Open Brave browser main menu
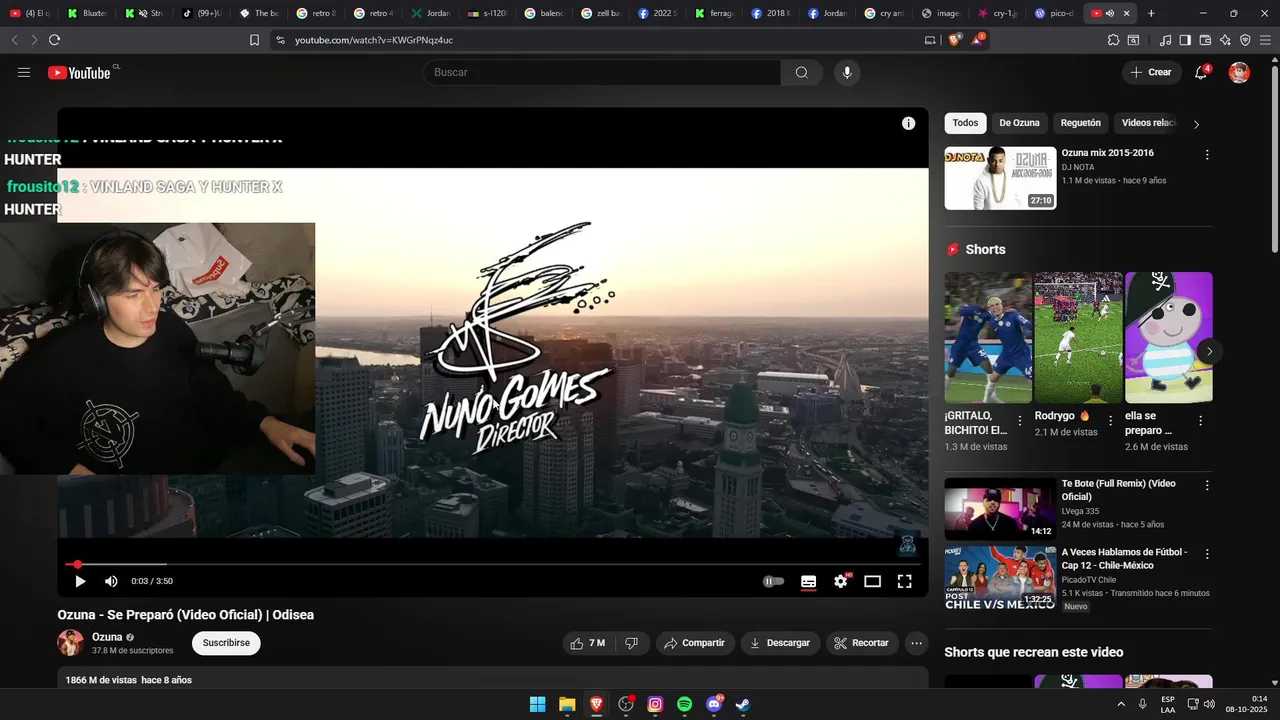The width and height of the screenshot is (1280, 720). (1265, 40)
